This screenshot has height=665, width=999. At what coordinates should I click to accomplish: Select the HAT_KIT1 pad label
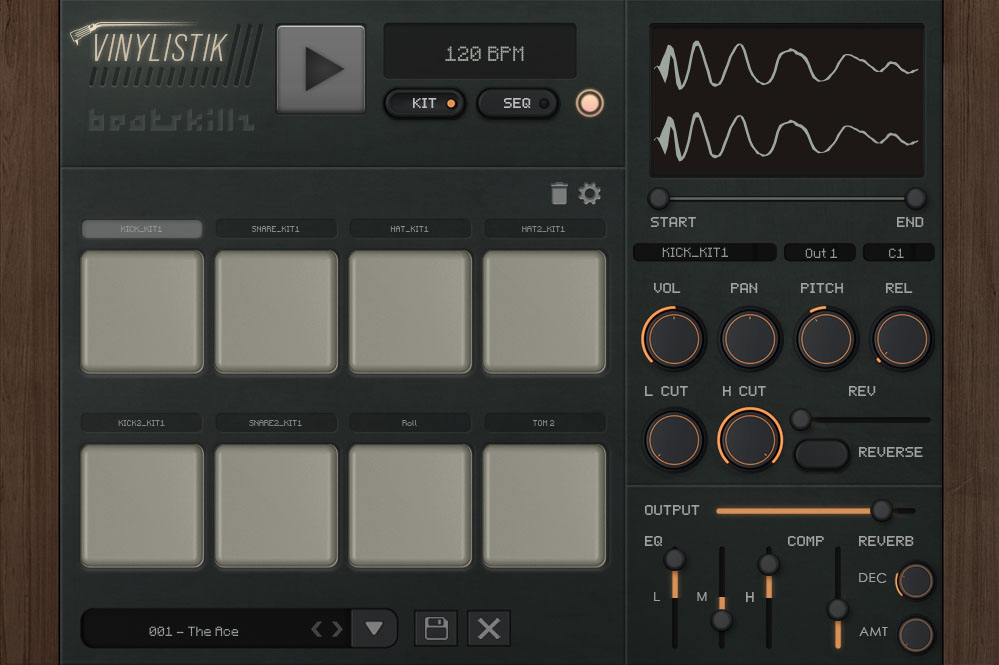[x=410, y=229]
